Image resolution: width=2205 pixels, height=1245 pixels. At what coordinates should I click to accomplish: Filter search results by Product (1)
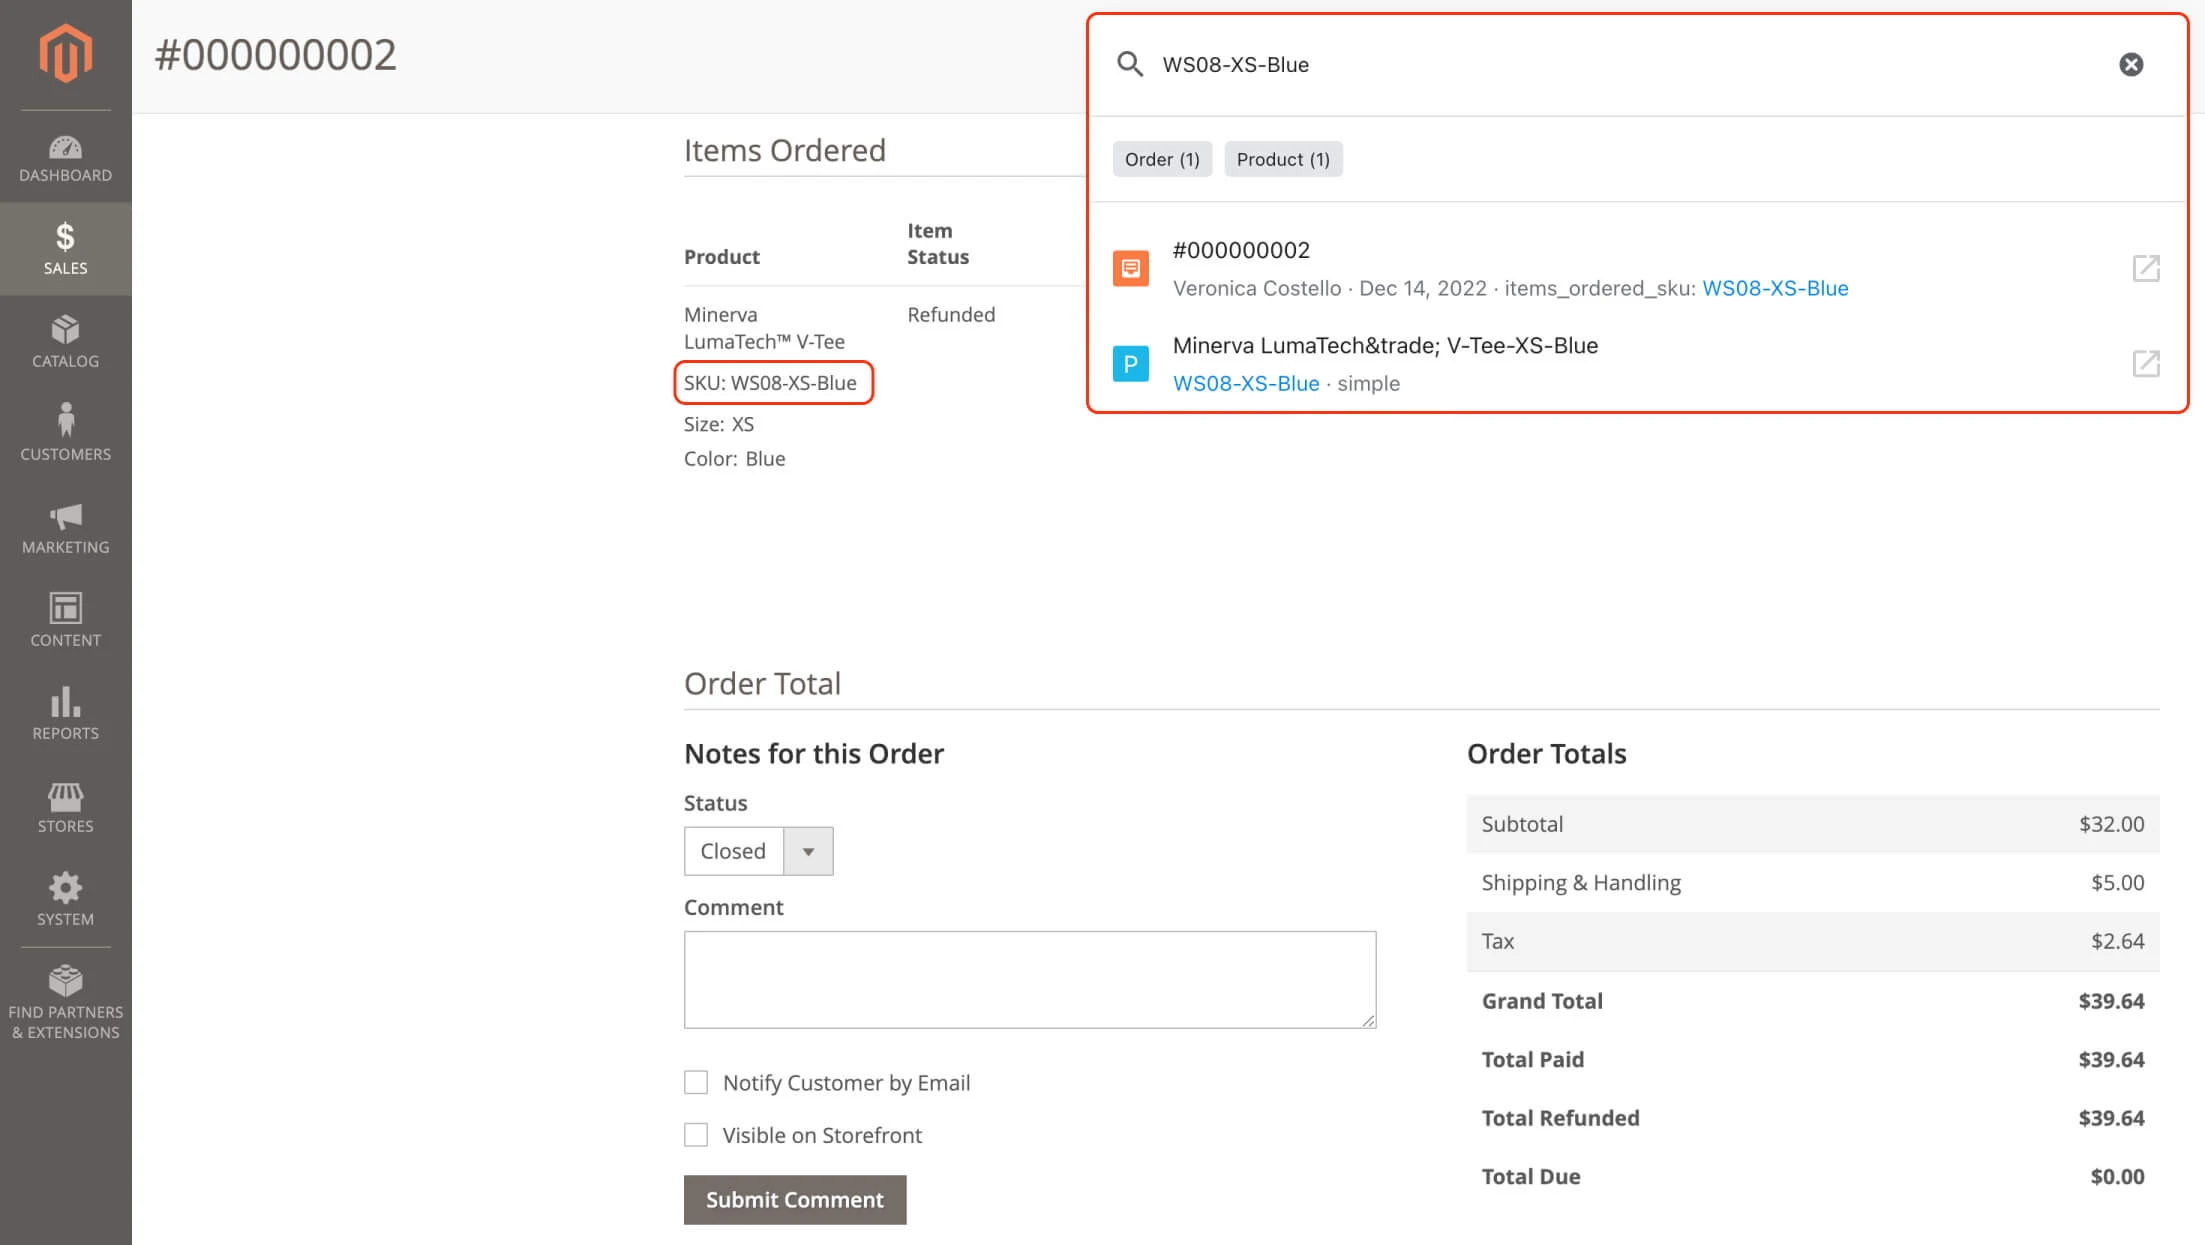(x=1283, y=158)
